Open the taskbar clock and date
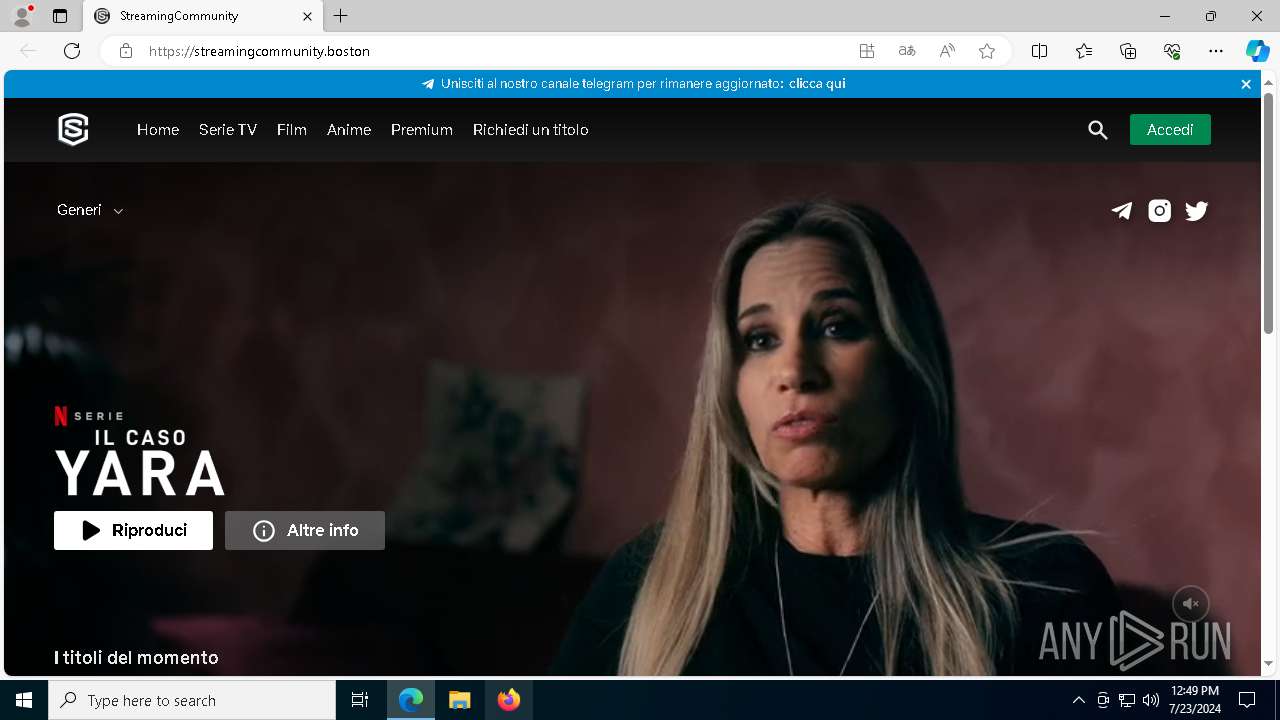Viewport: 1280px width, 720px height. (x=1195, y=700)
